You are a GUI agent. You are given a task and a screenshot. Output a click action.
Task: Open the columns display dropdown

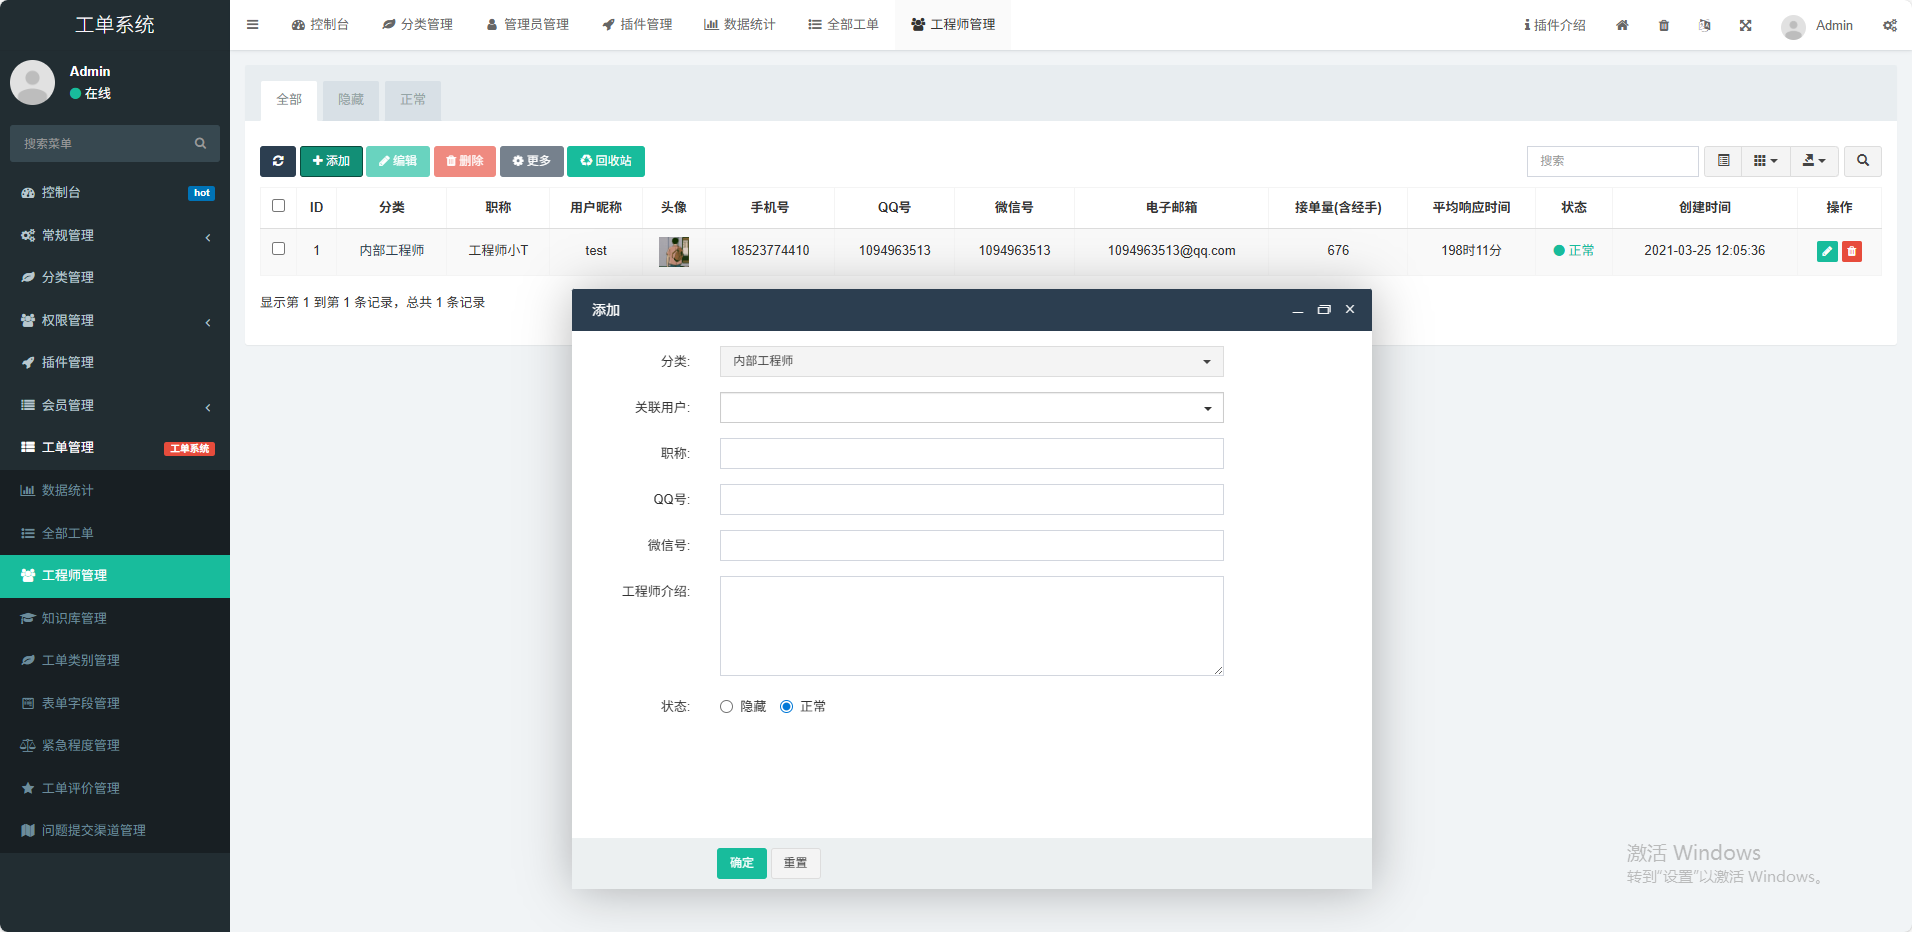[1765, 161]
